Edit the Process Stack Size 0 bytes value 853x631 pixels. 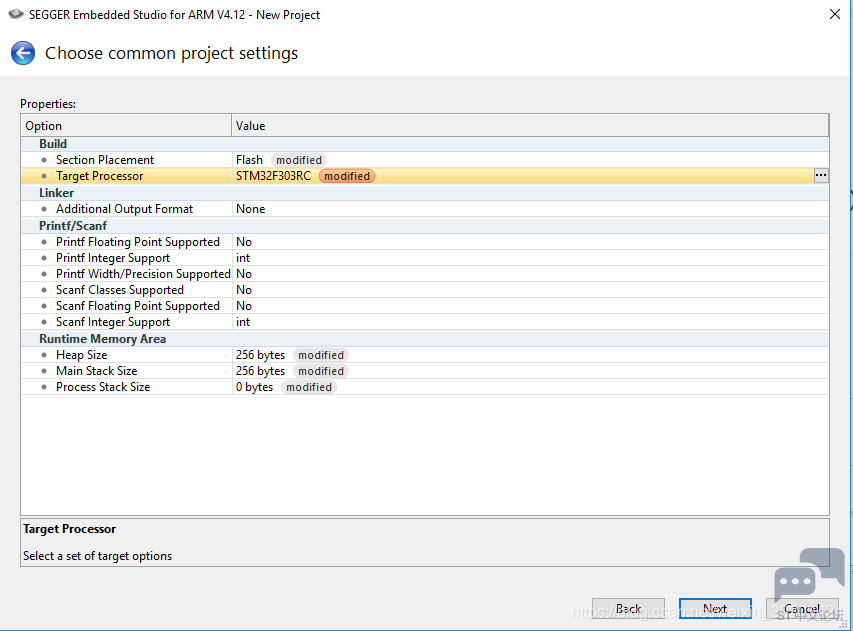254,387
